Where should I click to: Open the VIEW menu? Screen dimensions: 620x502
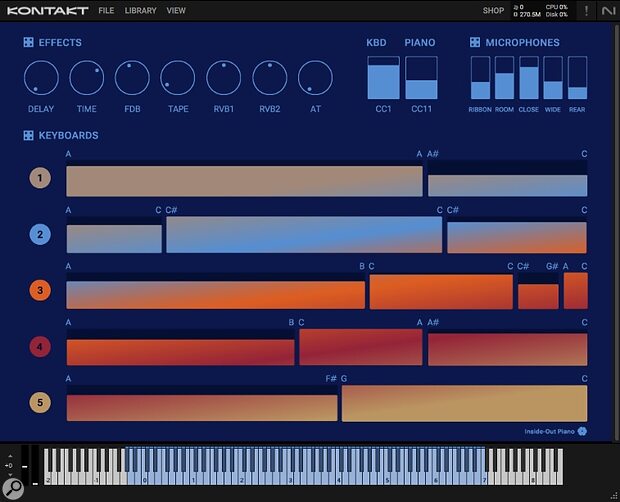176,11
